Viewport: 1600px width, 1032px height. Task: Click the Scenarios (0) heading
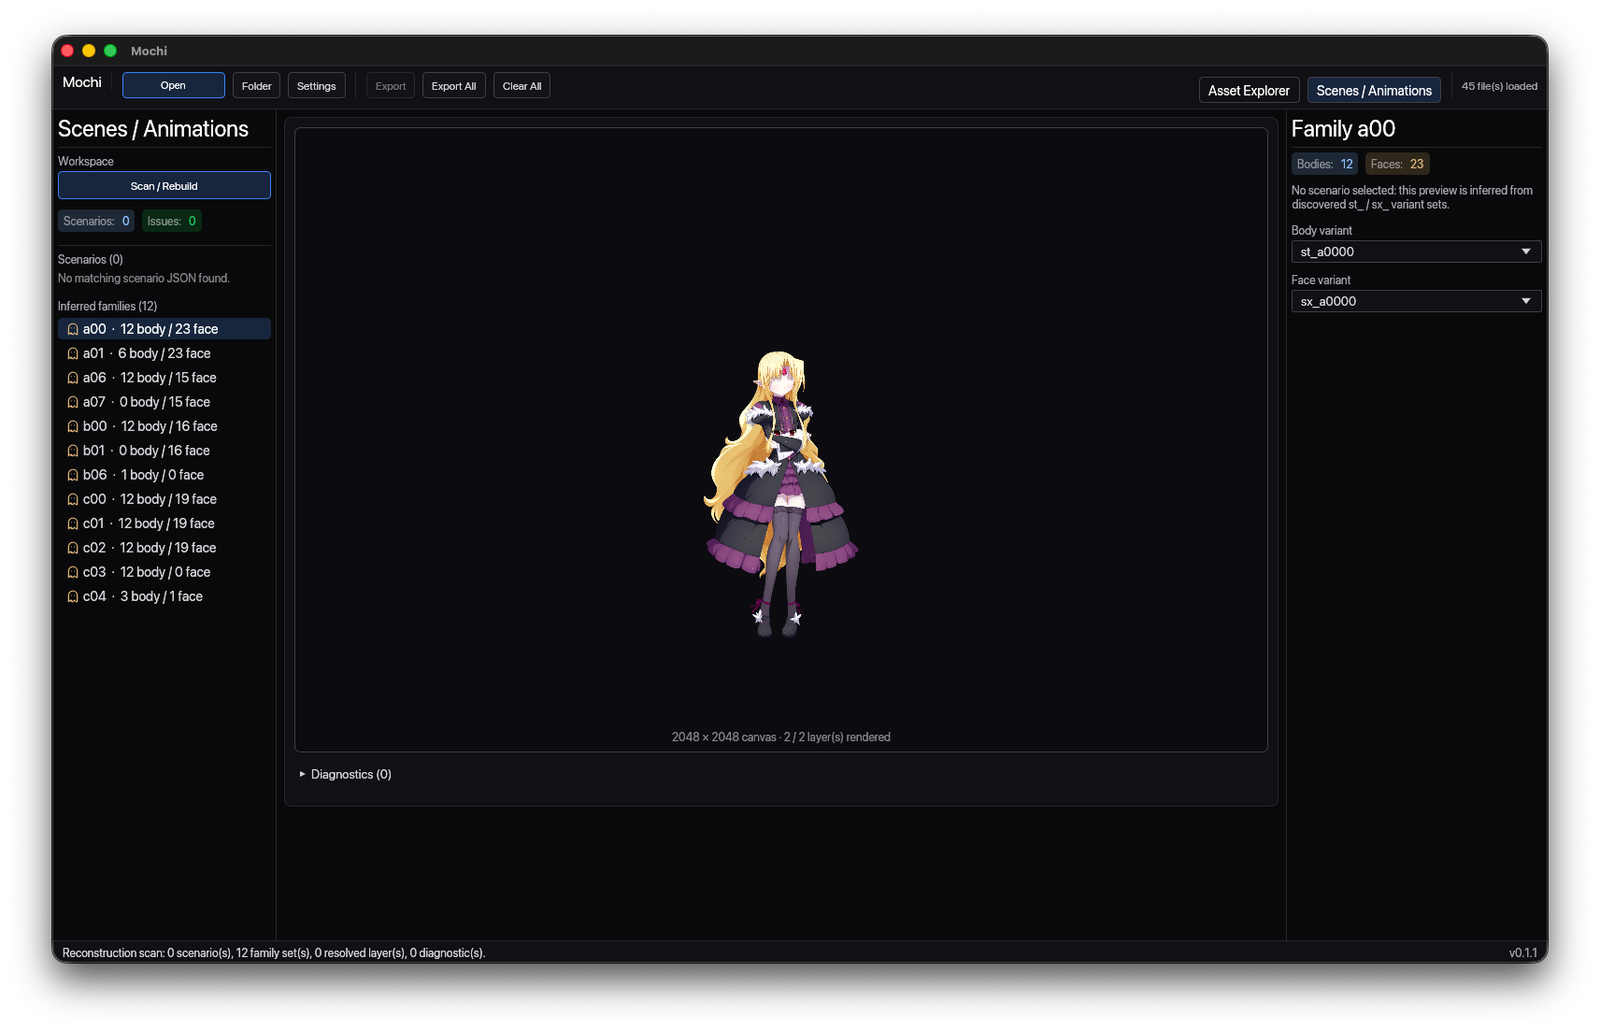point(90,259)
